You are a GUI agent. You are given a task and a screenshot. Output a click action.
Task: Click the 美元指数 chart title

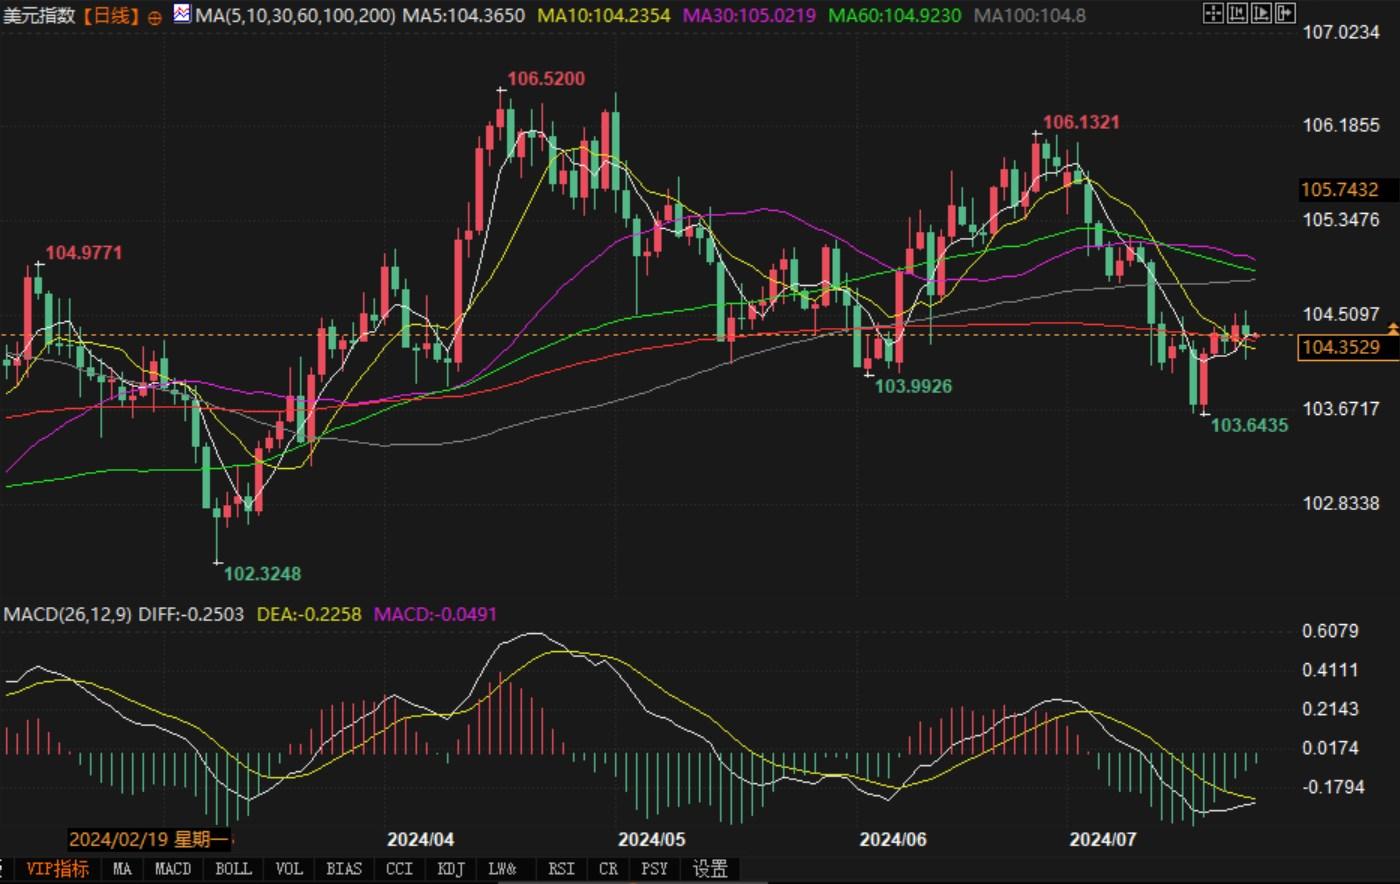40,16
